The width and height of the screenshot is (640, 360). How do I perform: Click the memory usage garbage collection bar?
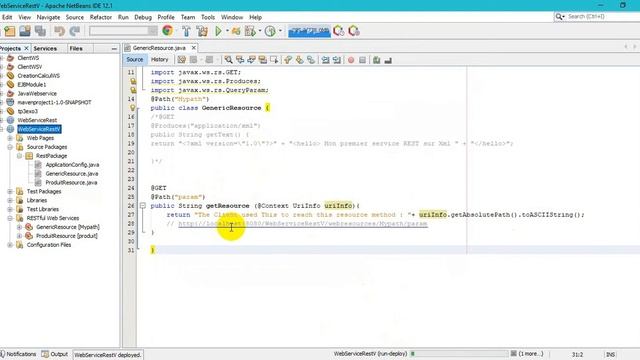pos(309,31)
